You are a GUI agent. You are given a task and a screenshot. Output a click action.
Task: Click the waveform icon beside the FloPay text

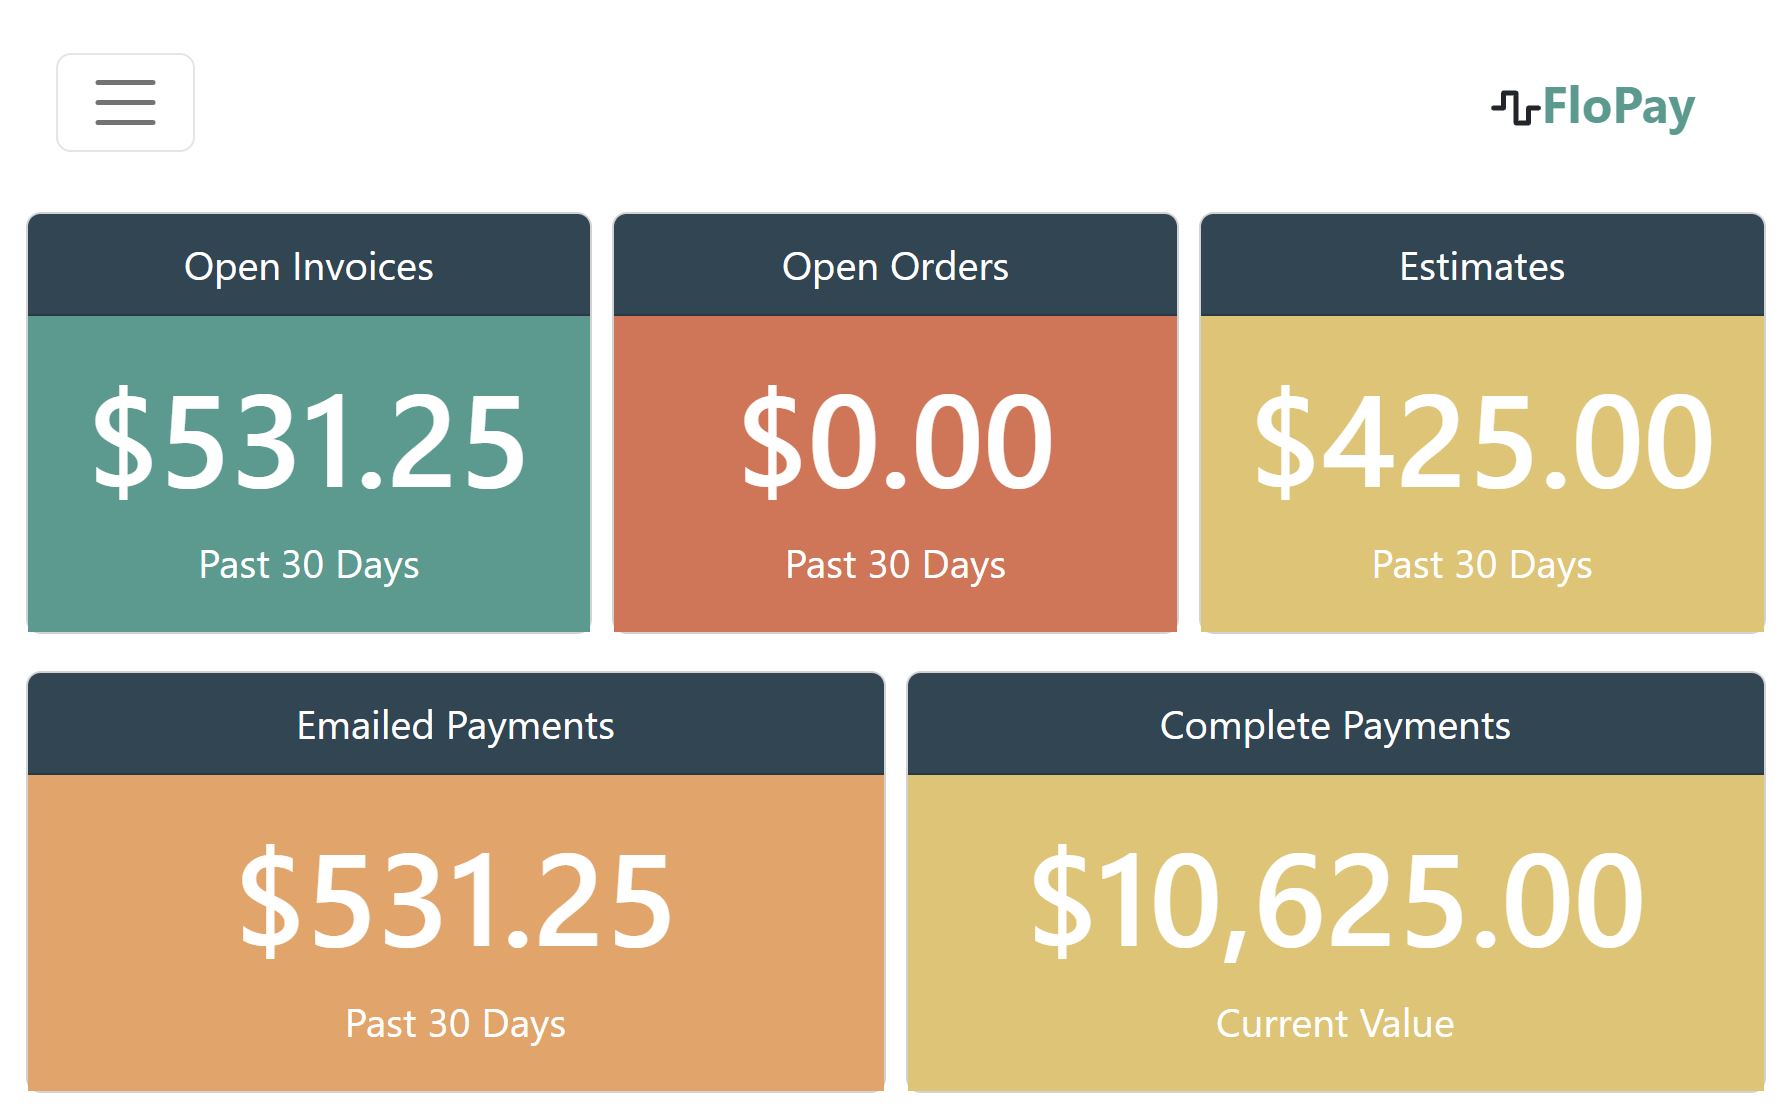click(1515, 107)
